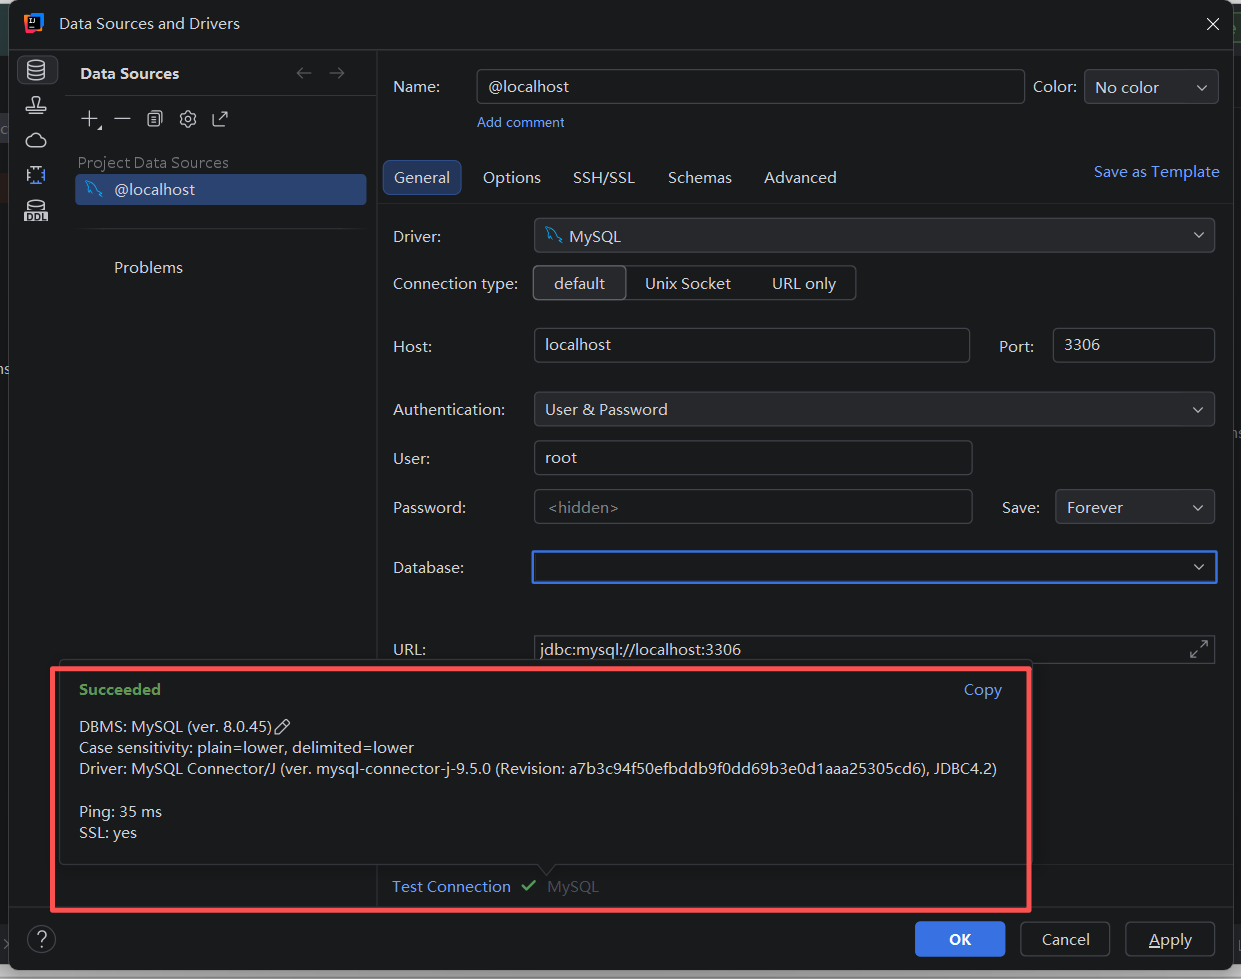This screenshot has height=979, width=1241.
Task: Click the 'Ping: 35 ms' line
Action: tap(120, 811)
